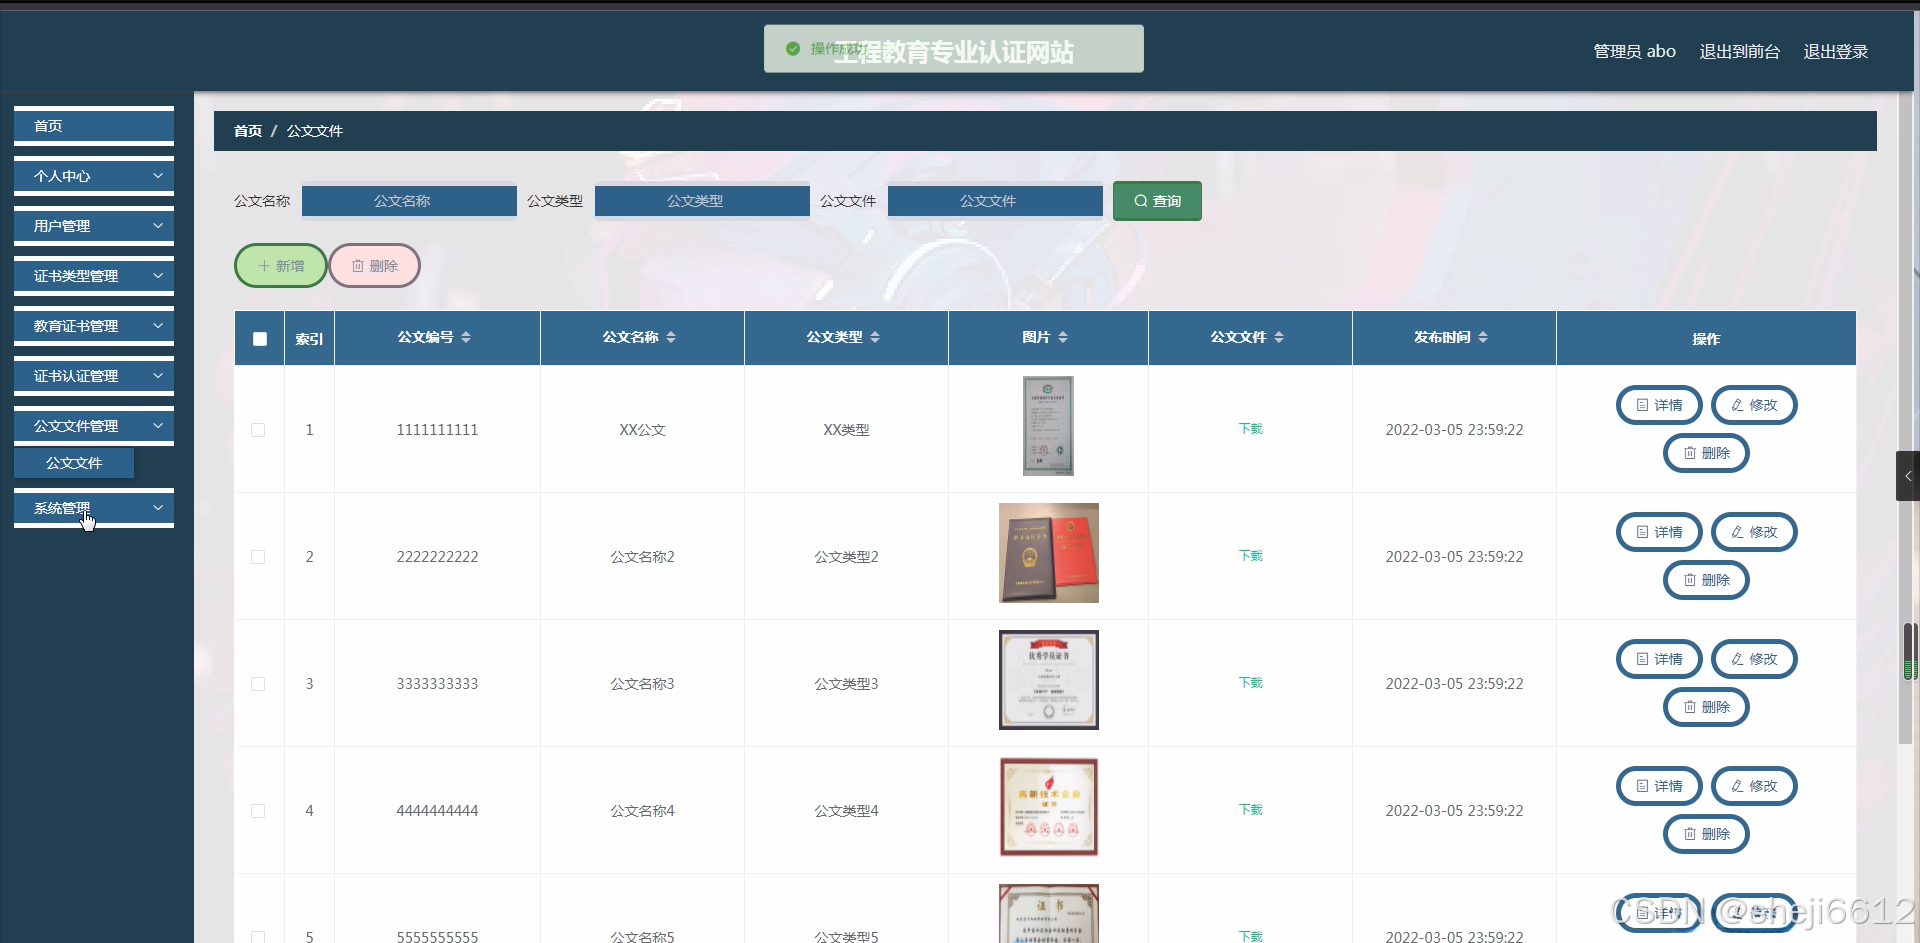
Task: Expand the 证书认证管理 sidebar menu
Action: point(94,376)
